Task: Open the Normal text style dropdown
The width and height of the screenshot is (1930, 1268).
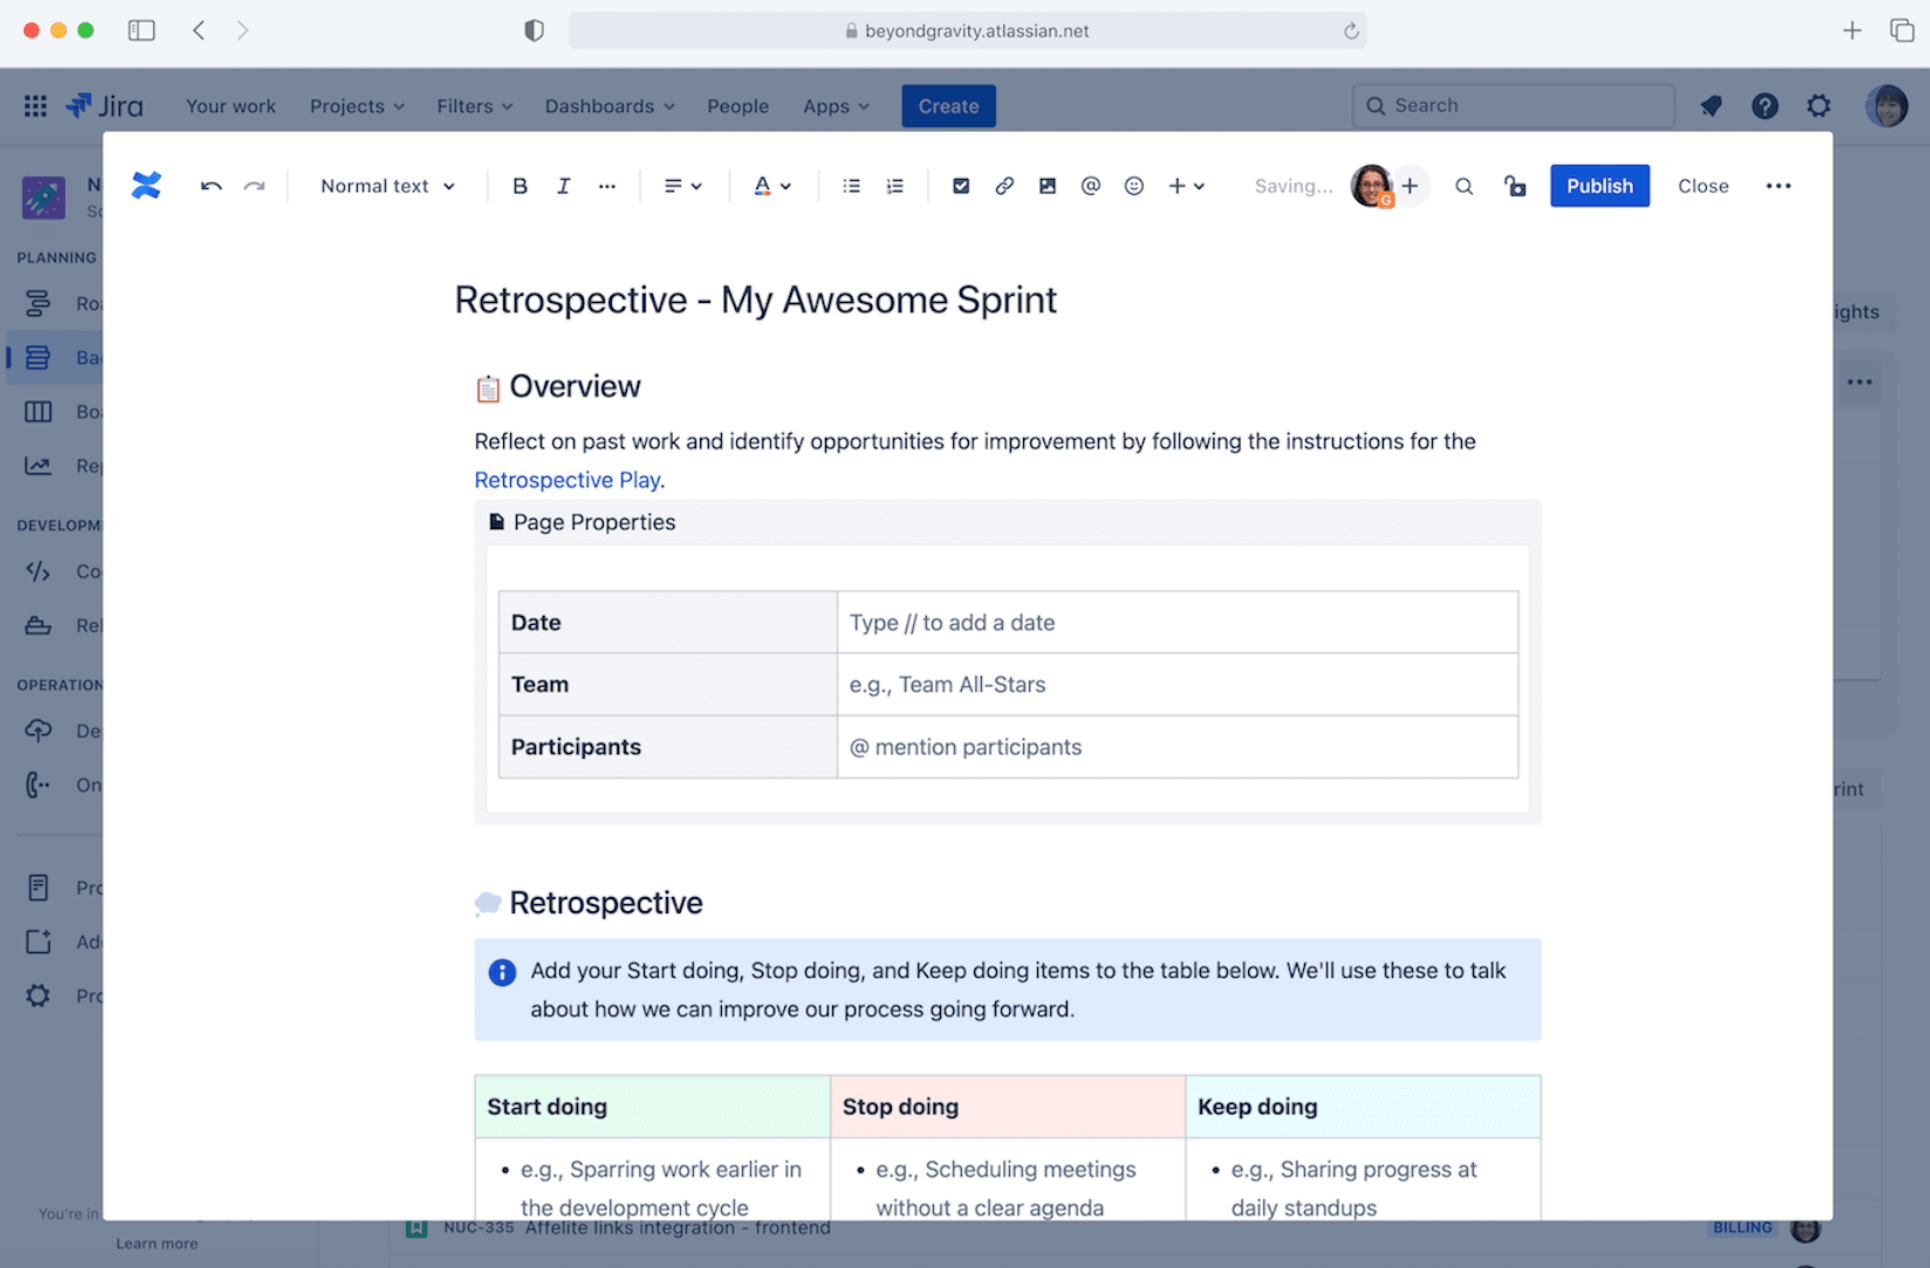Action: coord(387,186)
